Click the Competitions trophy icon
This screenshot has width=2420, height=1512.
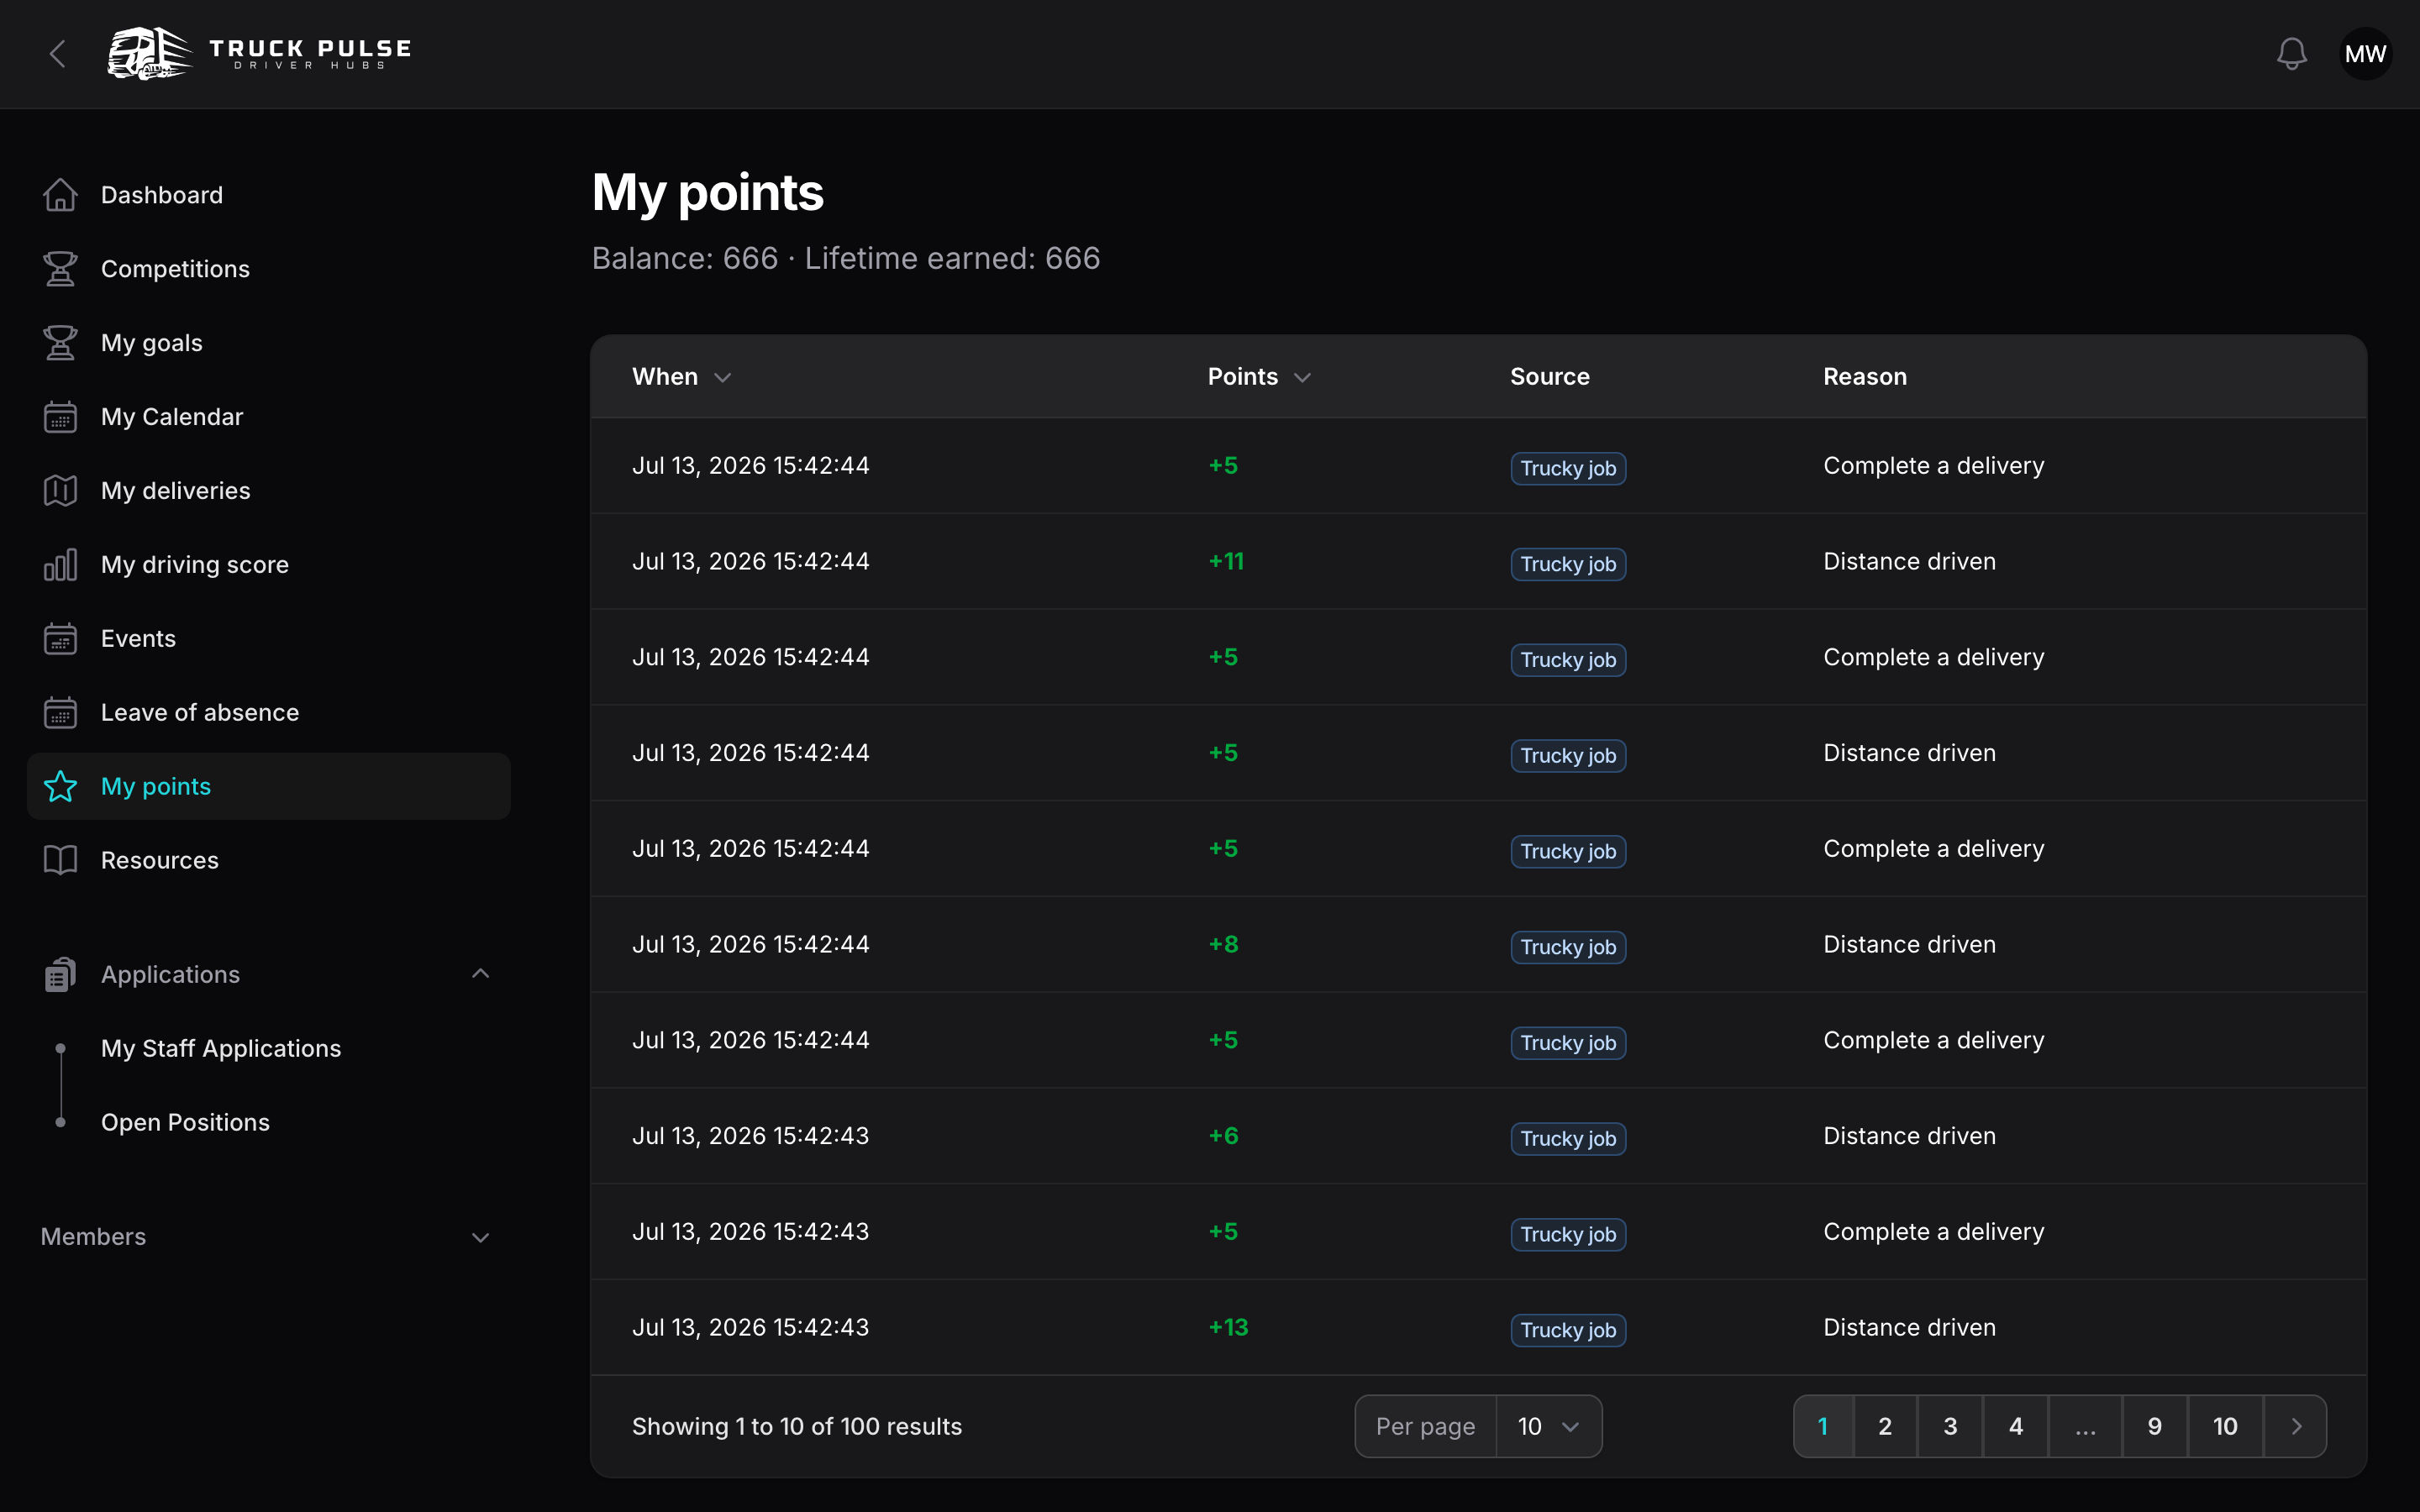[x=60, y=269]
